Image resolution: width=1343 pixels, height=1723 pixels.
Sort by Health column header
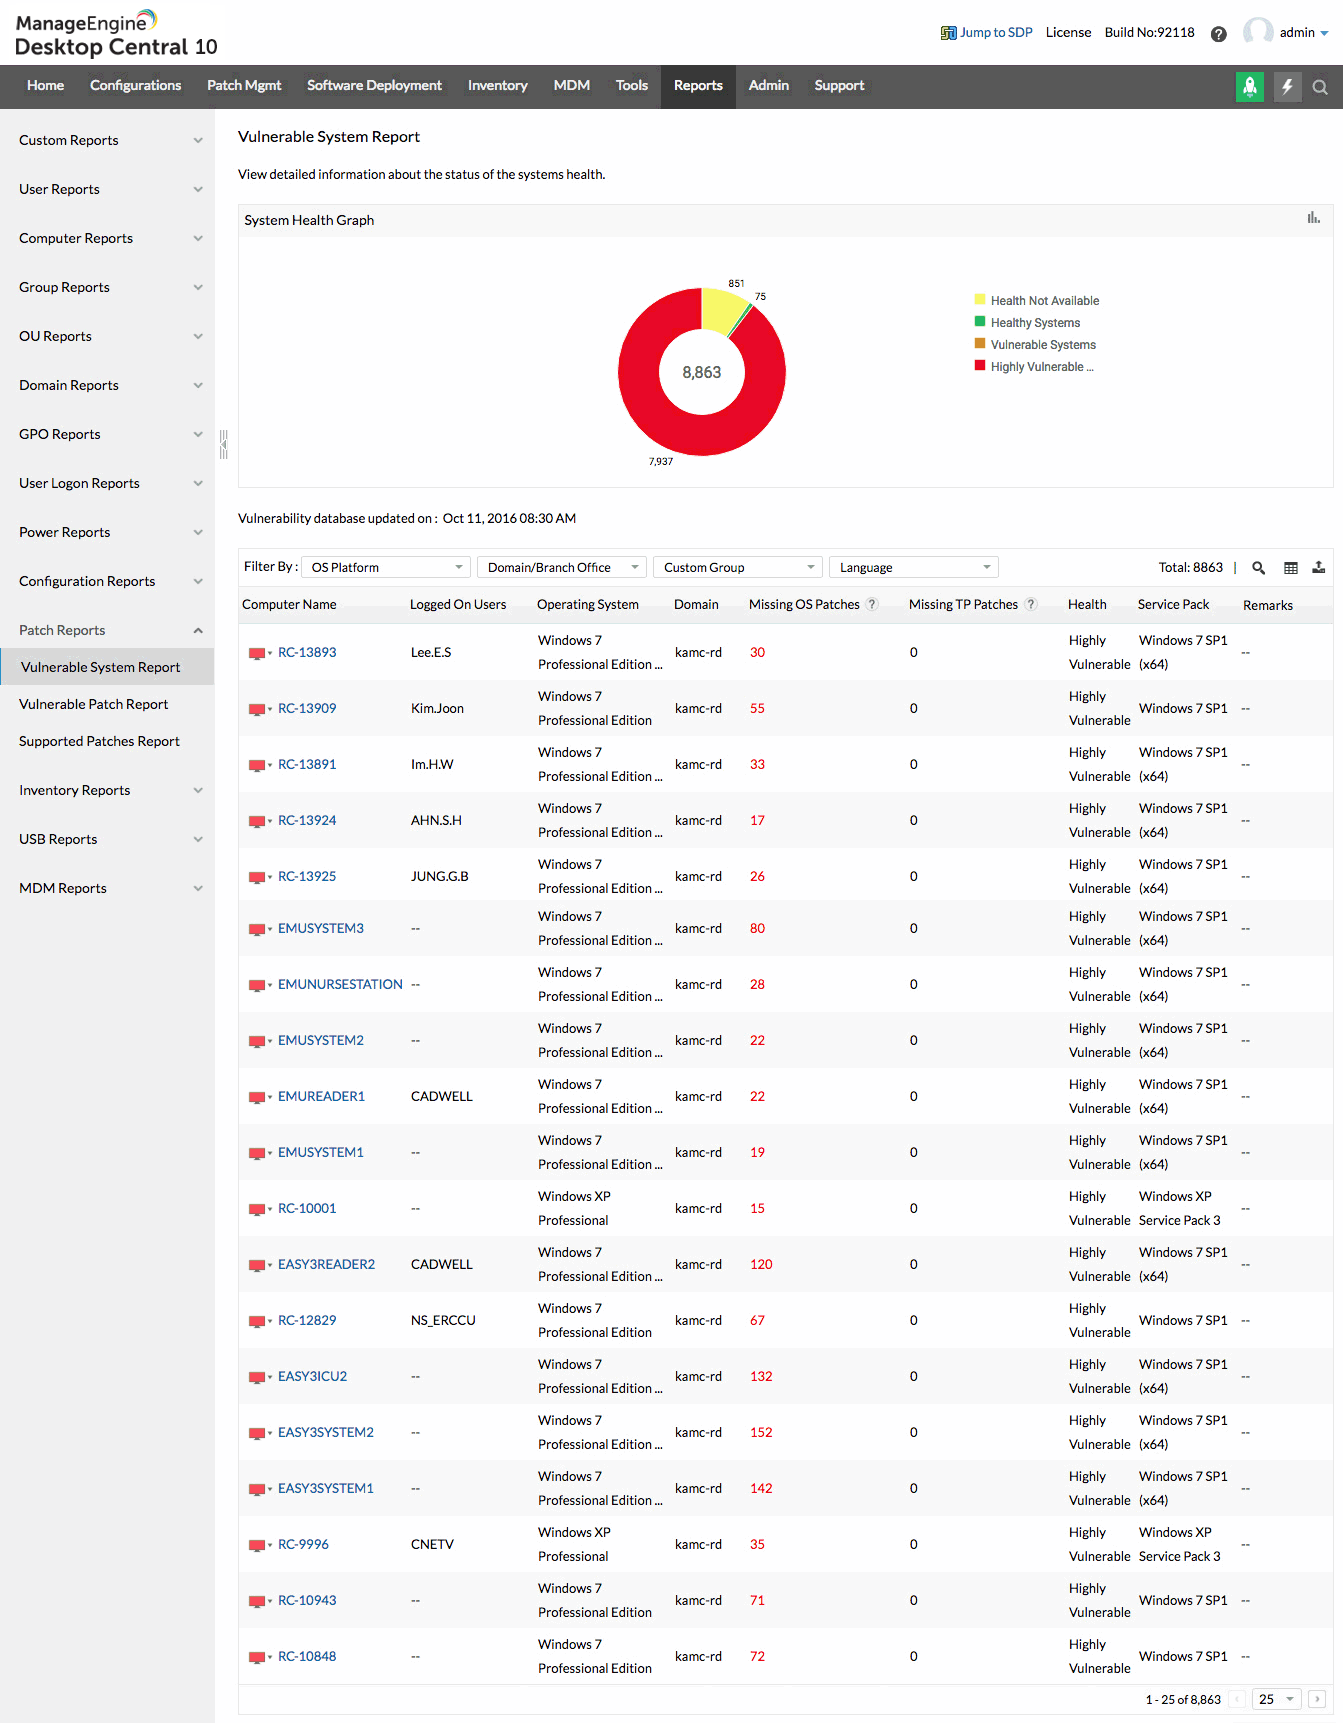point(1087,604)
